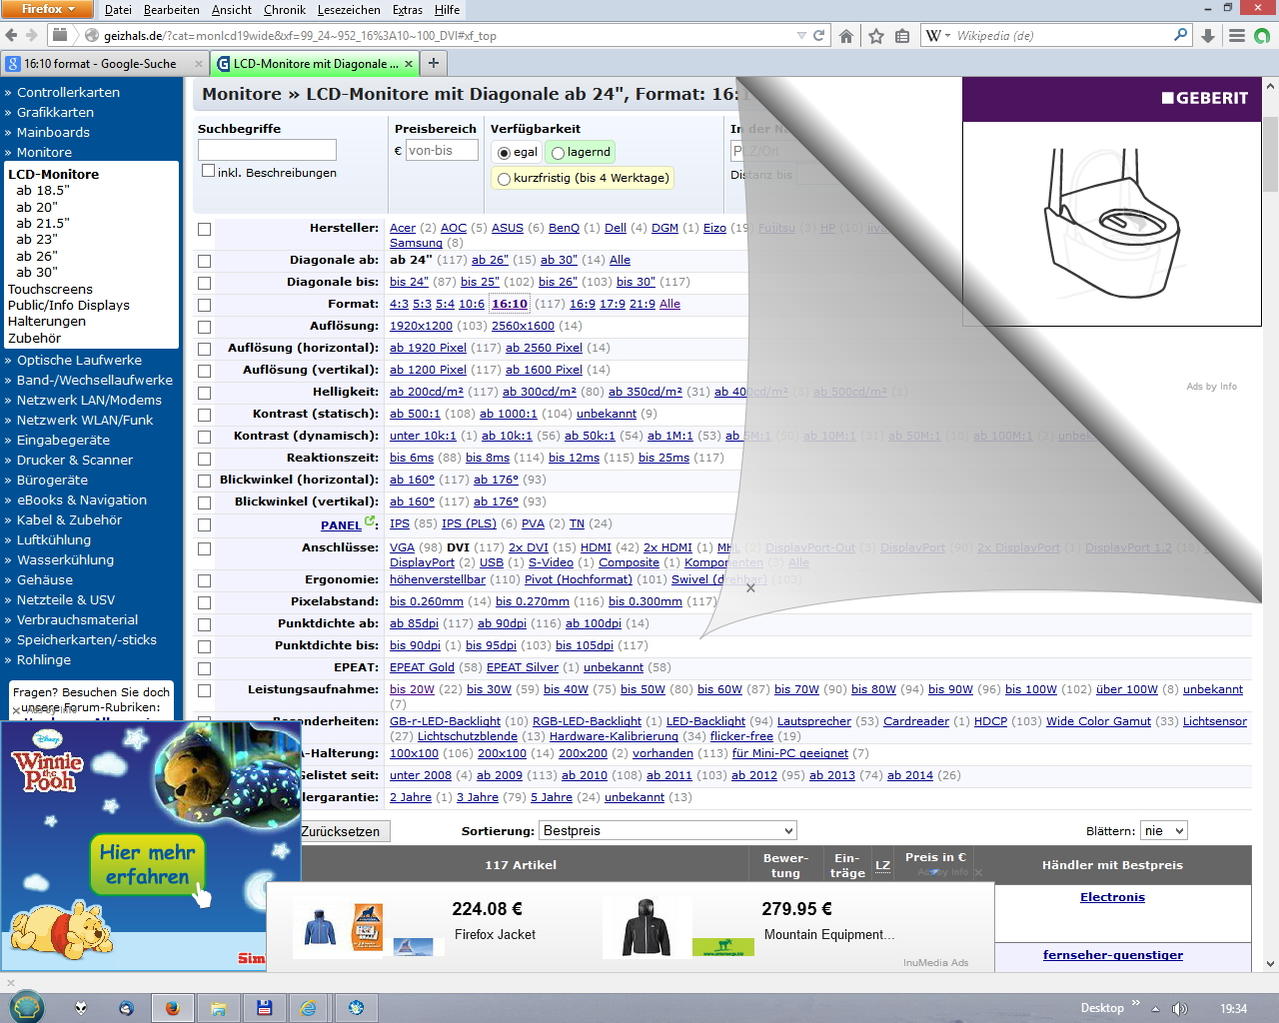This screenshot has width=1279, height=1023.
Task: Select 'kurzfristig (bis 4 Werktage)' radio button
Action: [x=504, y=179]
